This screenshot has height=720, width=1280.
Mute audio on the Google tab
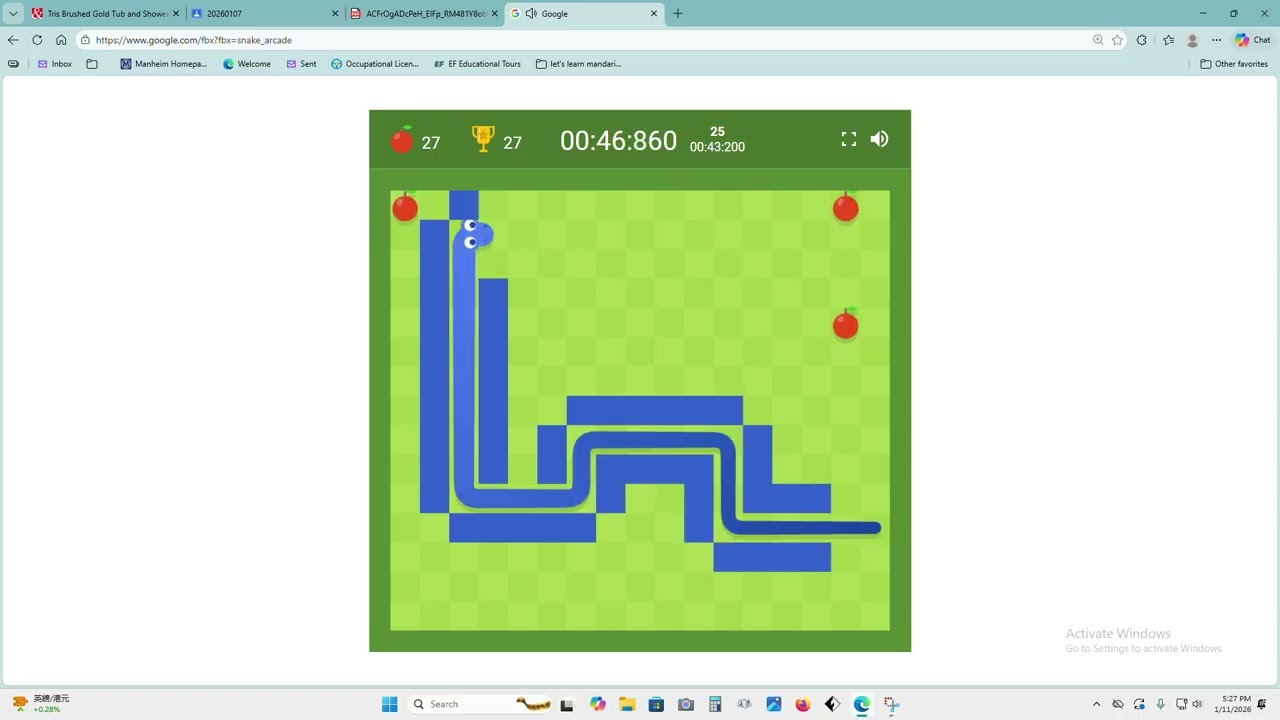click(531, 14)
